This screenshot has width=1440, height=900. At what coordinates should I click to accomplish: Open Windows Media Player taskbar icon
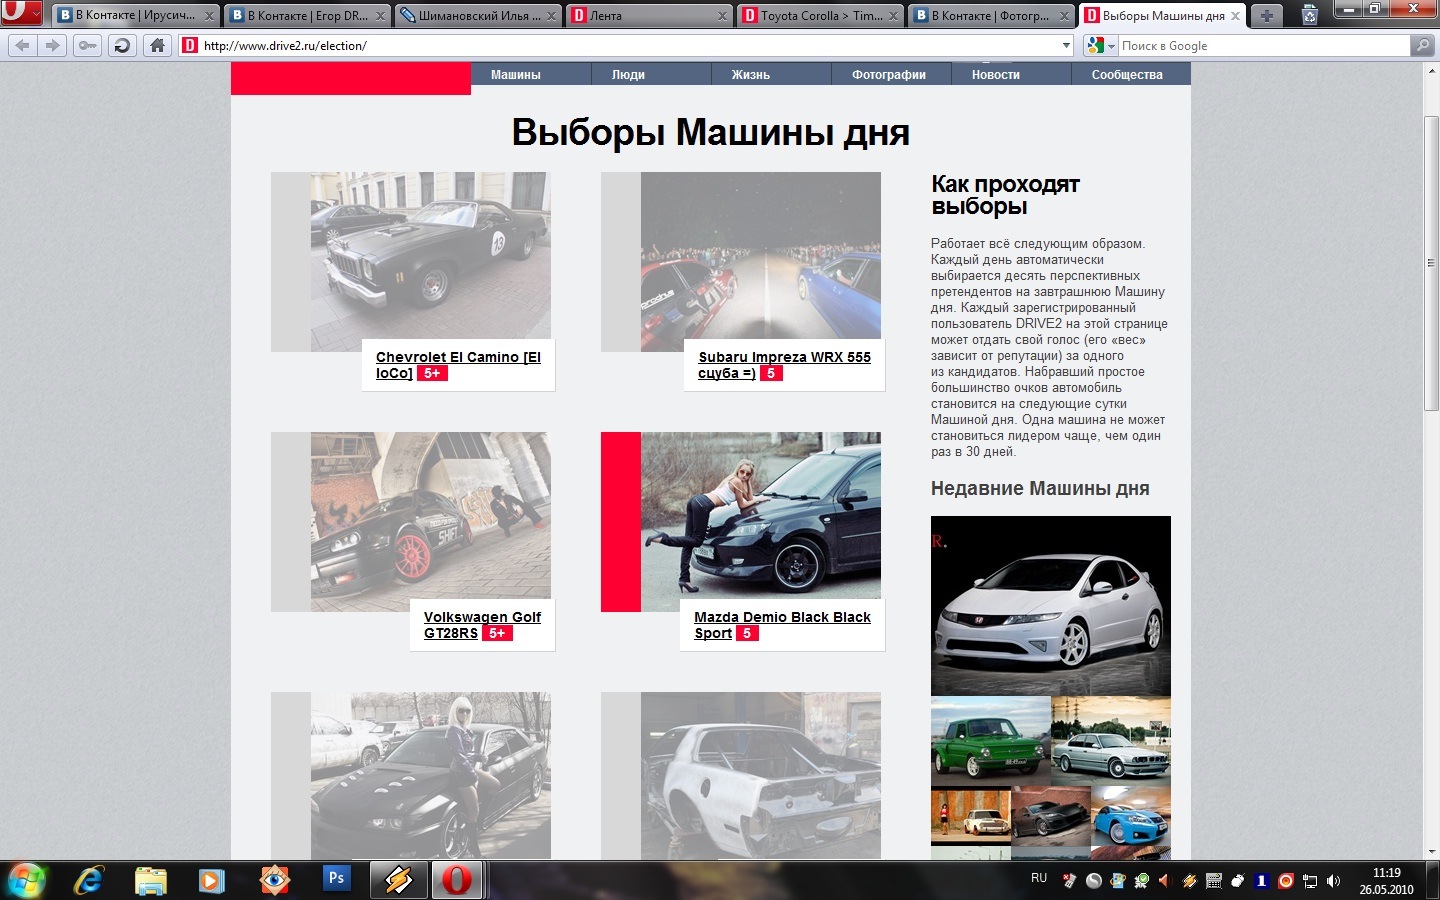(x=211, y=881)
